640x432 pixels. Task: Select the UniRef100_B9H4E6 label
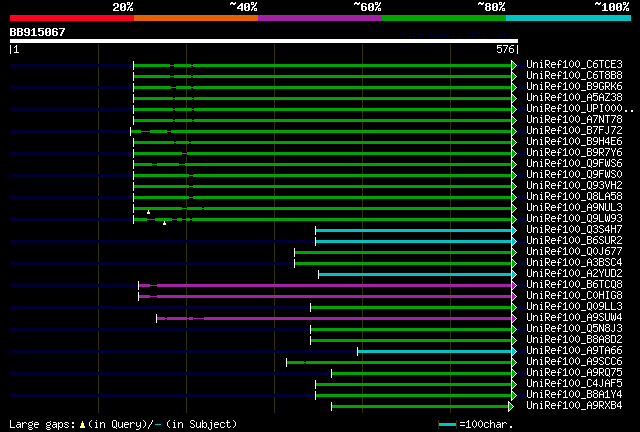[x=574, y=142]
